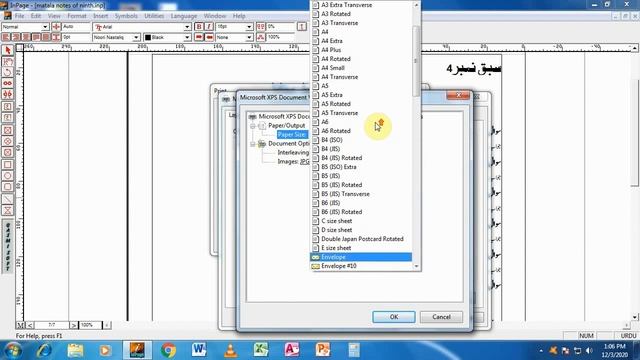
Task: Select the Paper Size tree item
Action: point(292,135)
